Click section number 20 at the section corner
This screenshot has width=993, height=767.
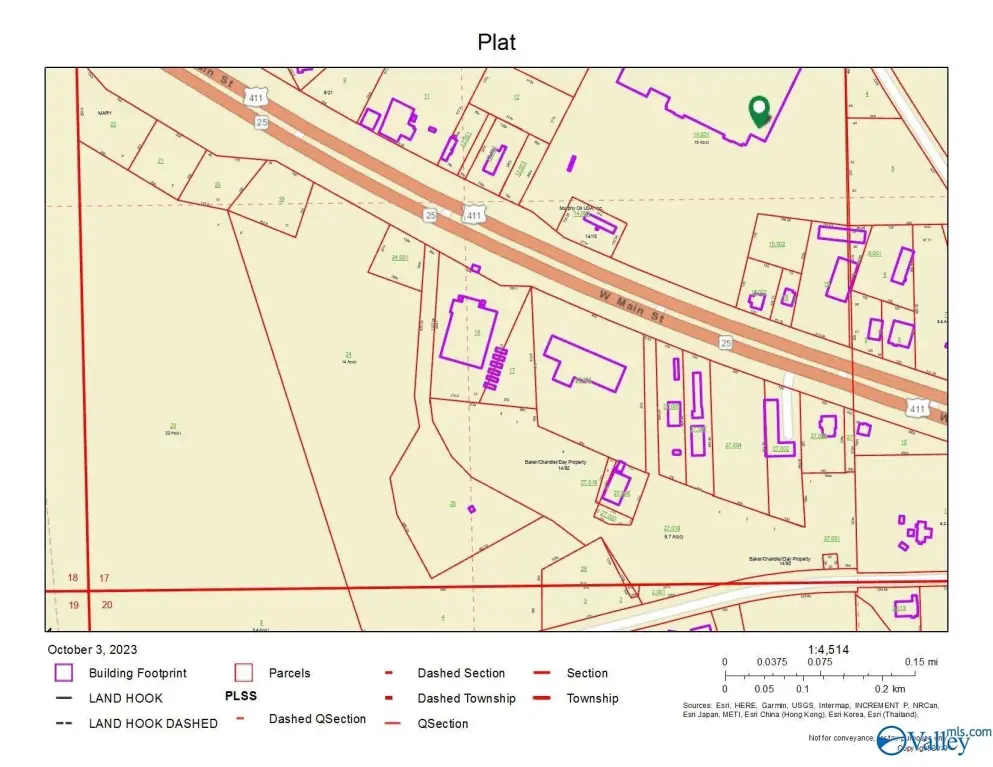107,605
